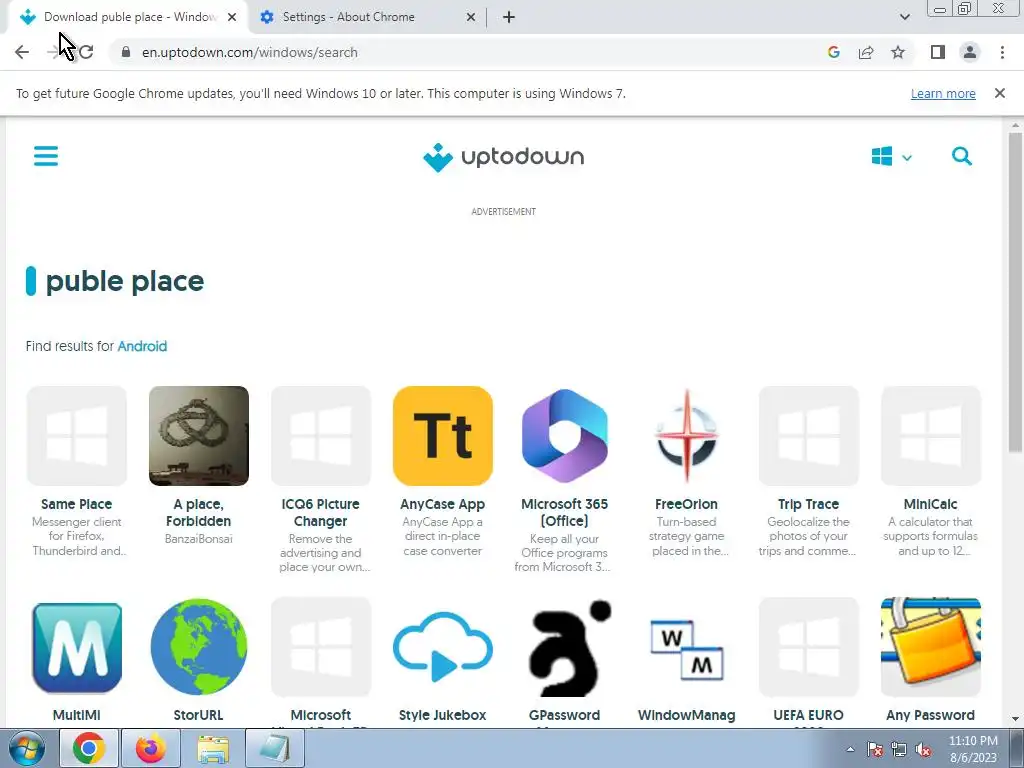
Task: Open the Any Password padlock icon
Action: pos(931,647)
